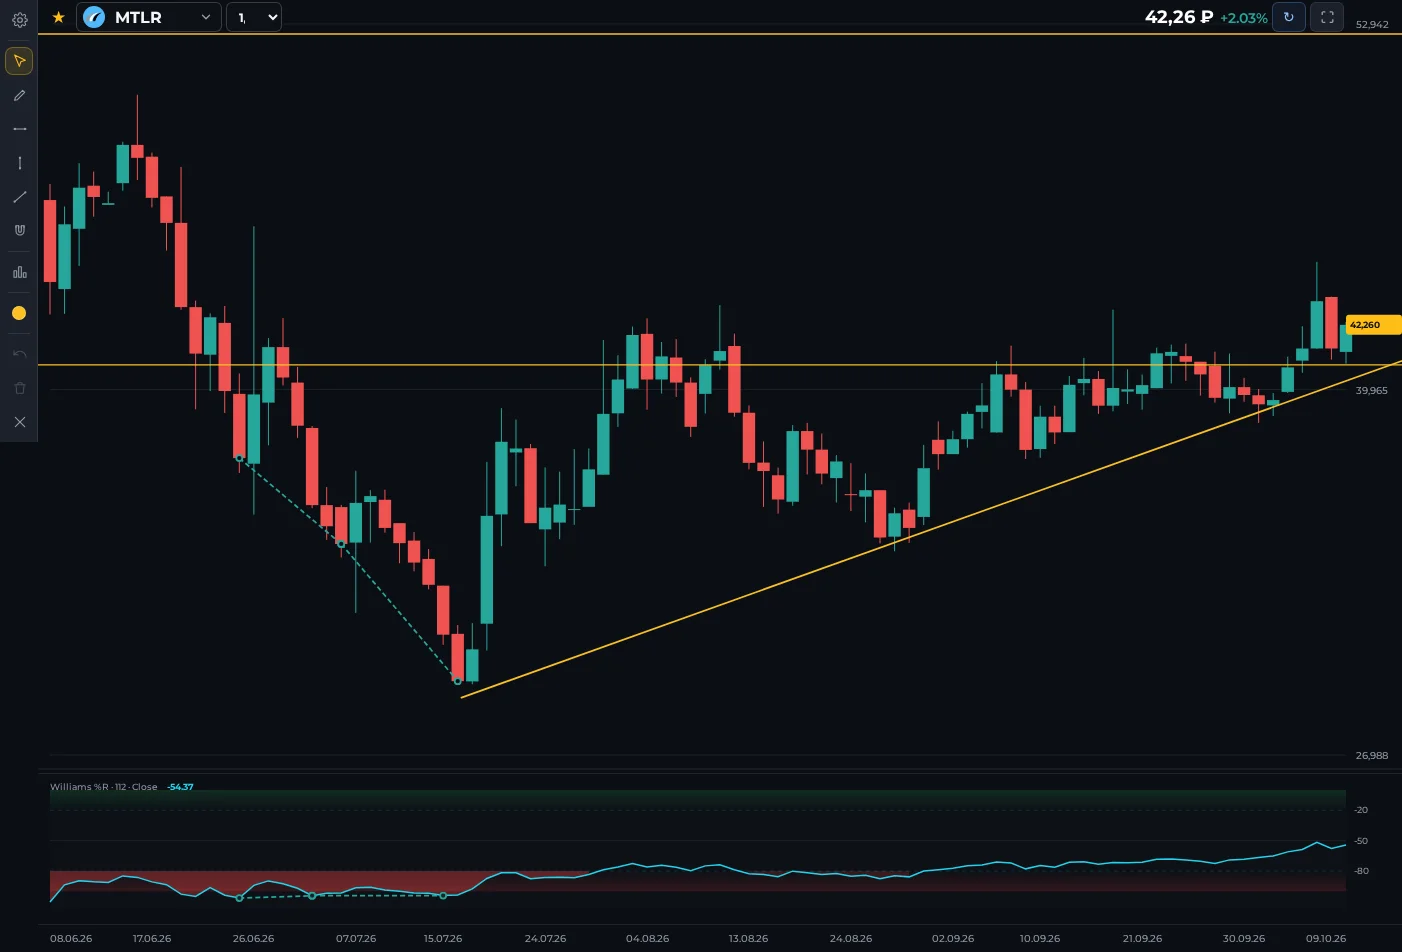Viewport: 1402px width, 952px height.
Task: Open chart settings gear
Action: (19, 19)
